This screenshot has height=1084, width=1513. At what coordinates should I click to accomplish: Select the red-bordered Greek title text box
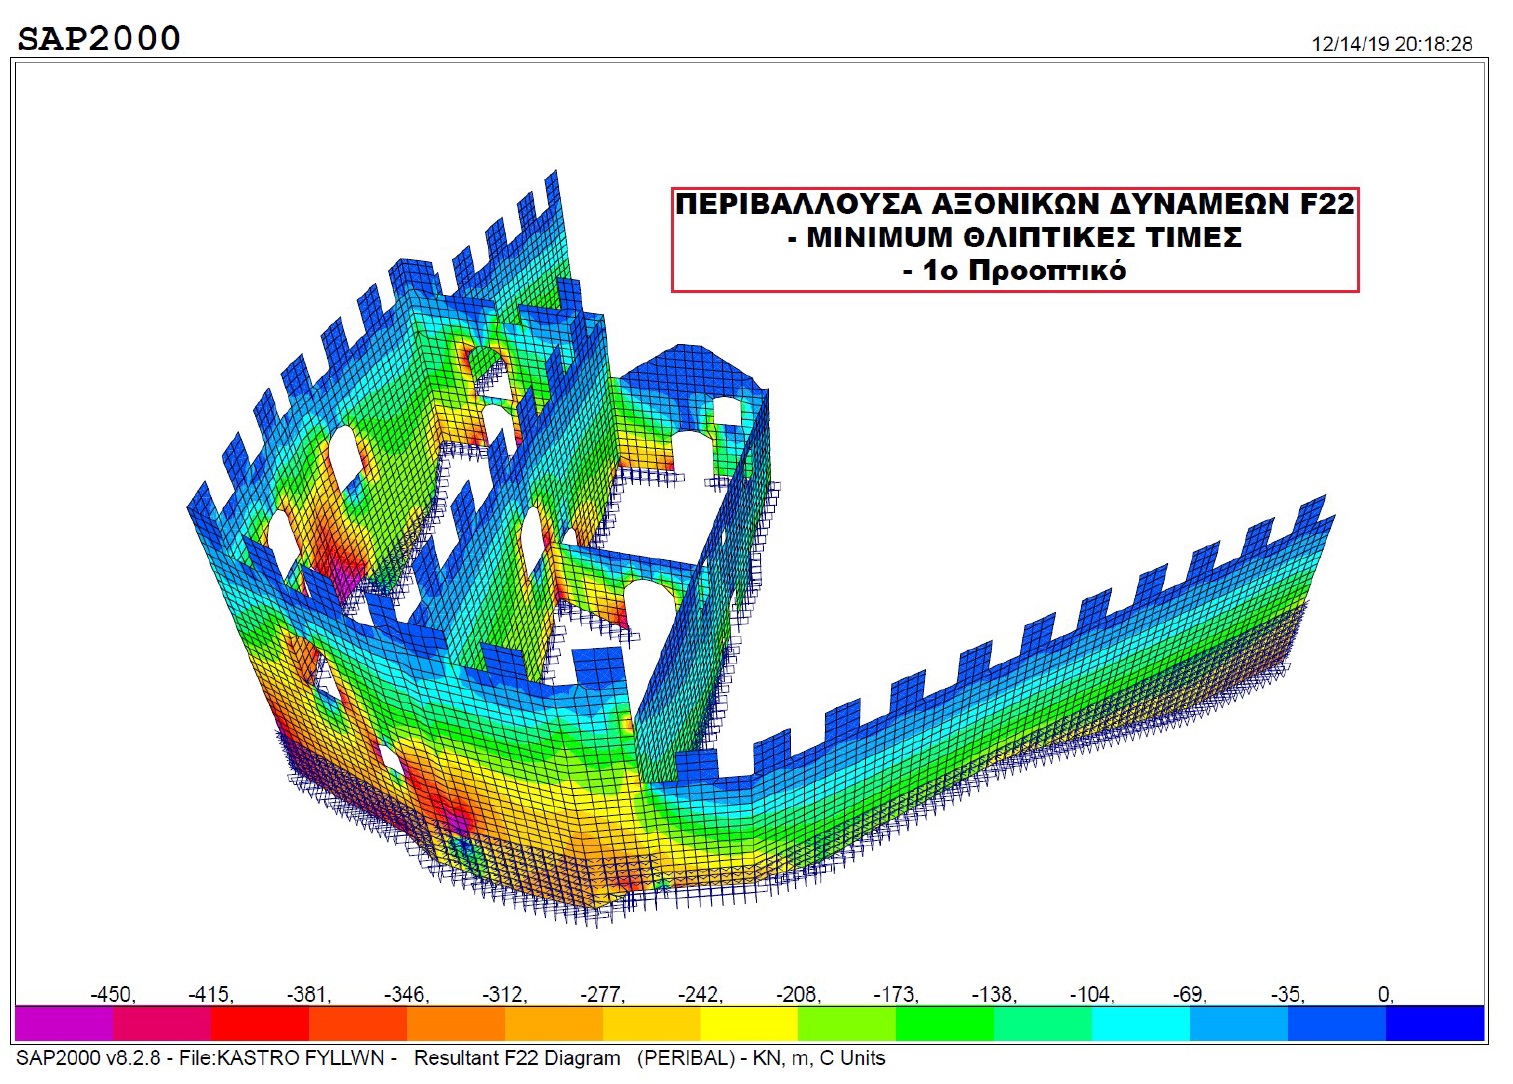(x=1014, y=239)
